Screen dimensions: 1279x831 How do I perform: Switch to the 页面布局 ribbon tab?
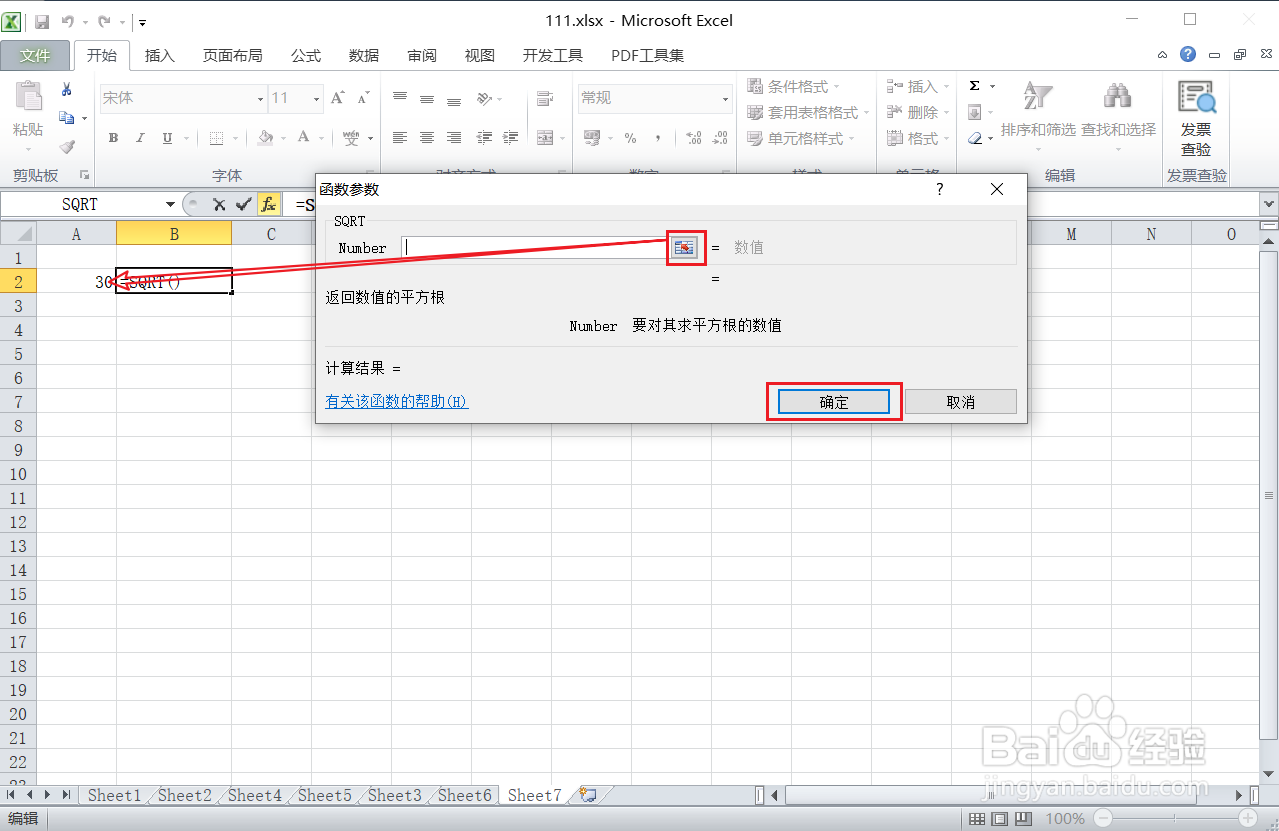coord(232,55)
